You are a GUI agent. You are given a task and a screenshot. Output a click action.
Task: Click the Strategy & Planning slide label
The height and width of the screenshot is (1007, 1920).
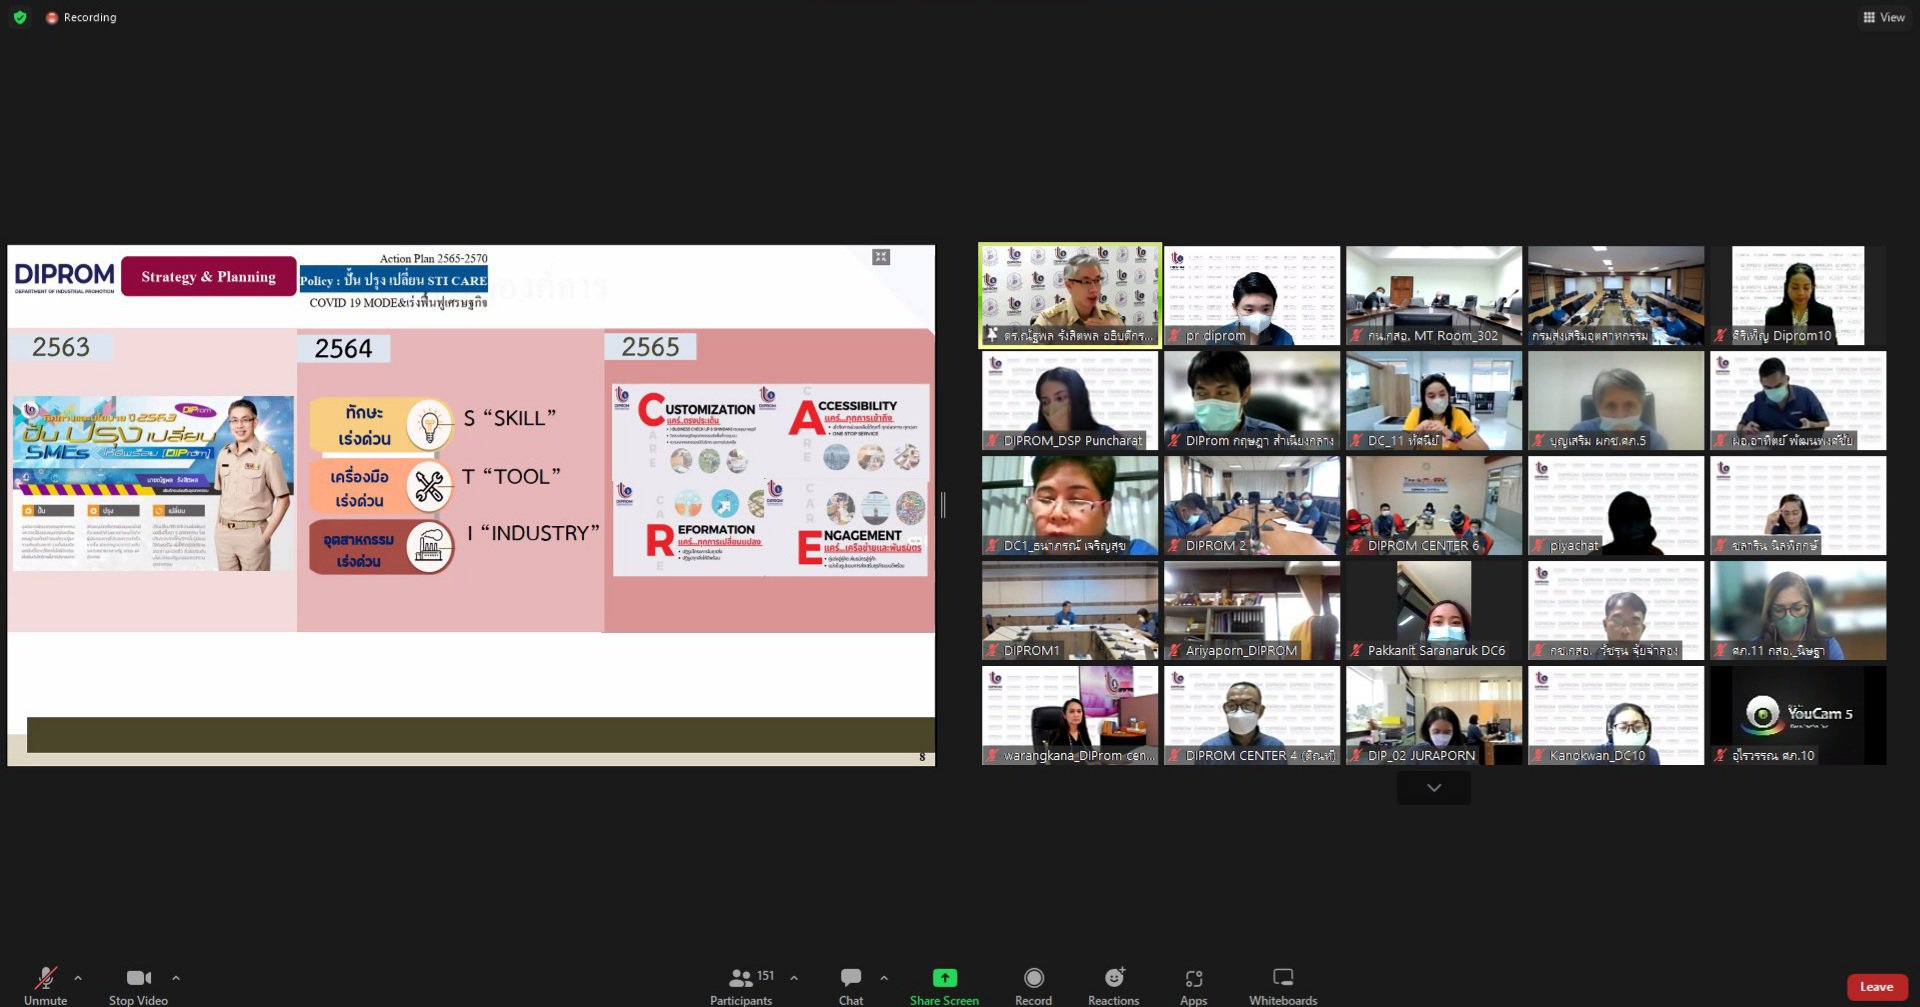click(x=208, y=277)
